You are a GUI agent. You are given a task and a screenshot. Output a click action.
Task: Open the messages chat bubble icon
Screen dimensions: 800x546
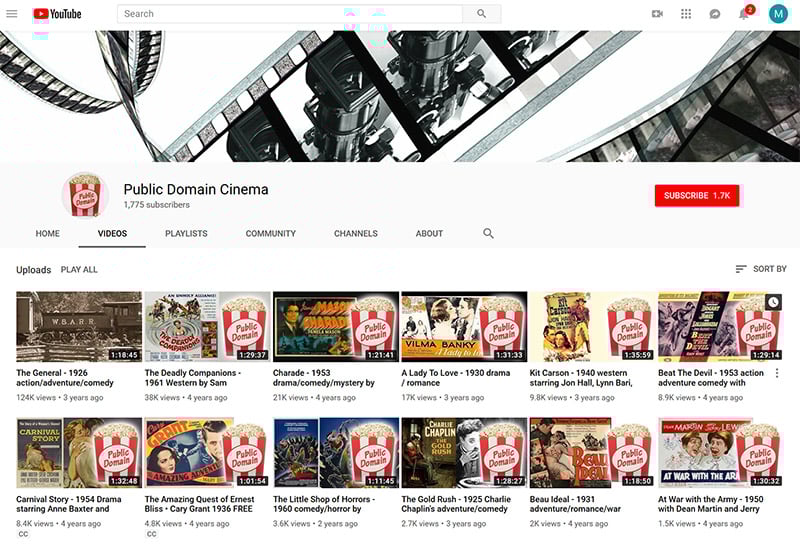715,14
